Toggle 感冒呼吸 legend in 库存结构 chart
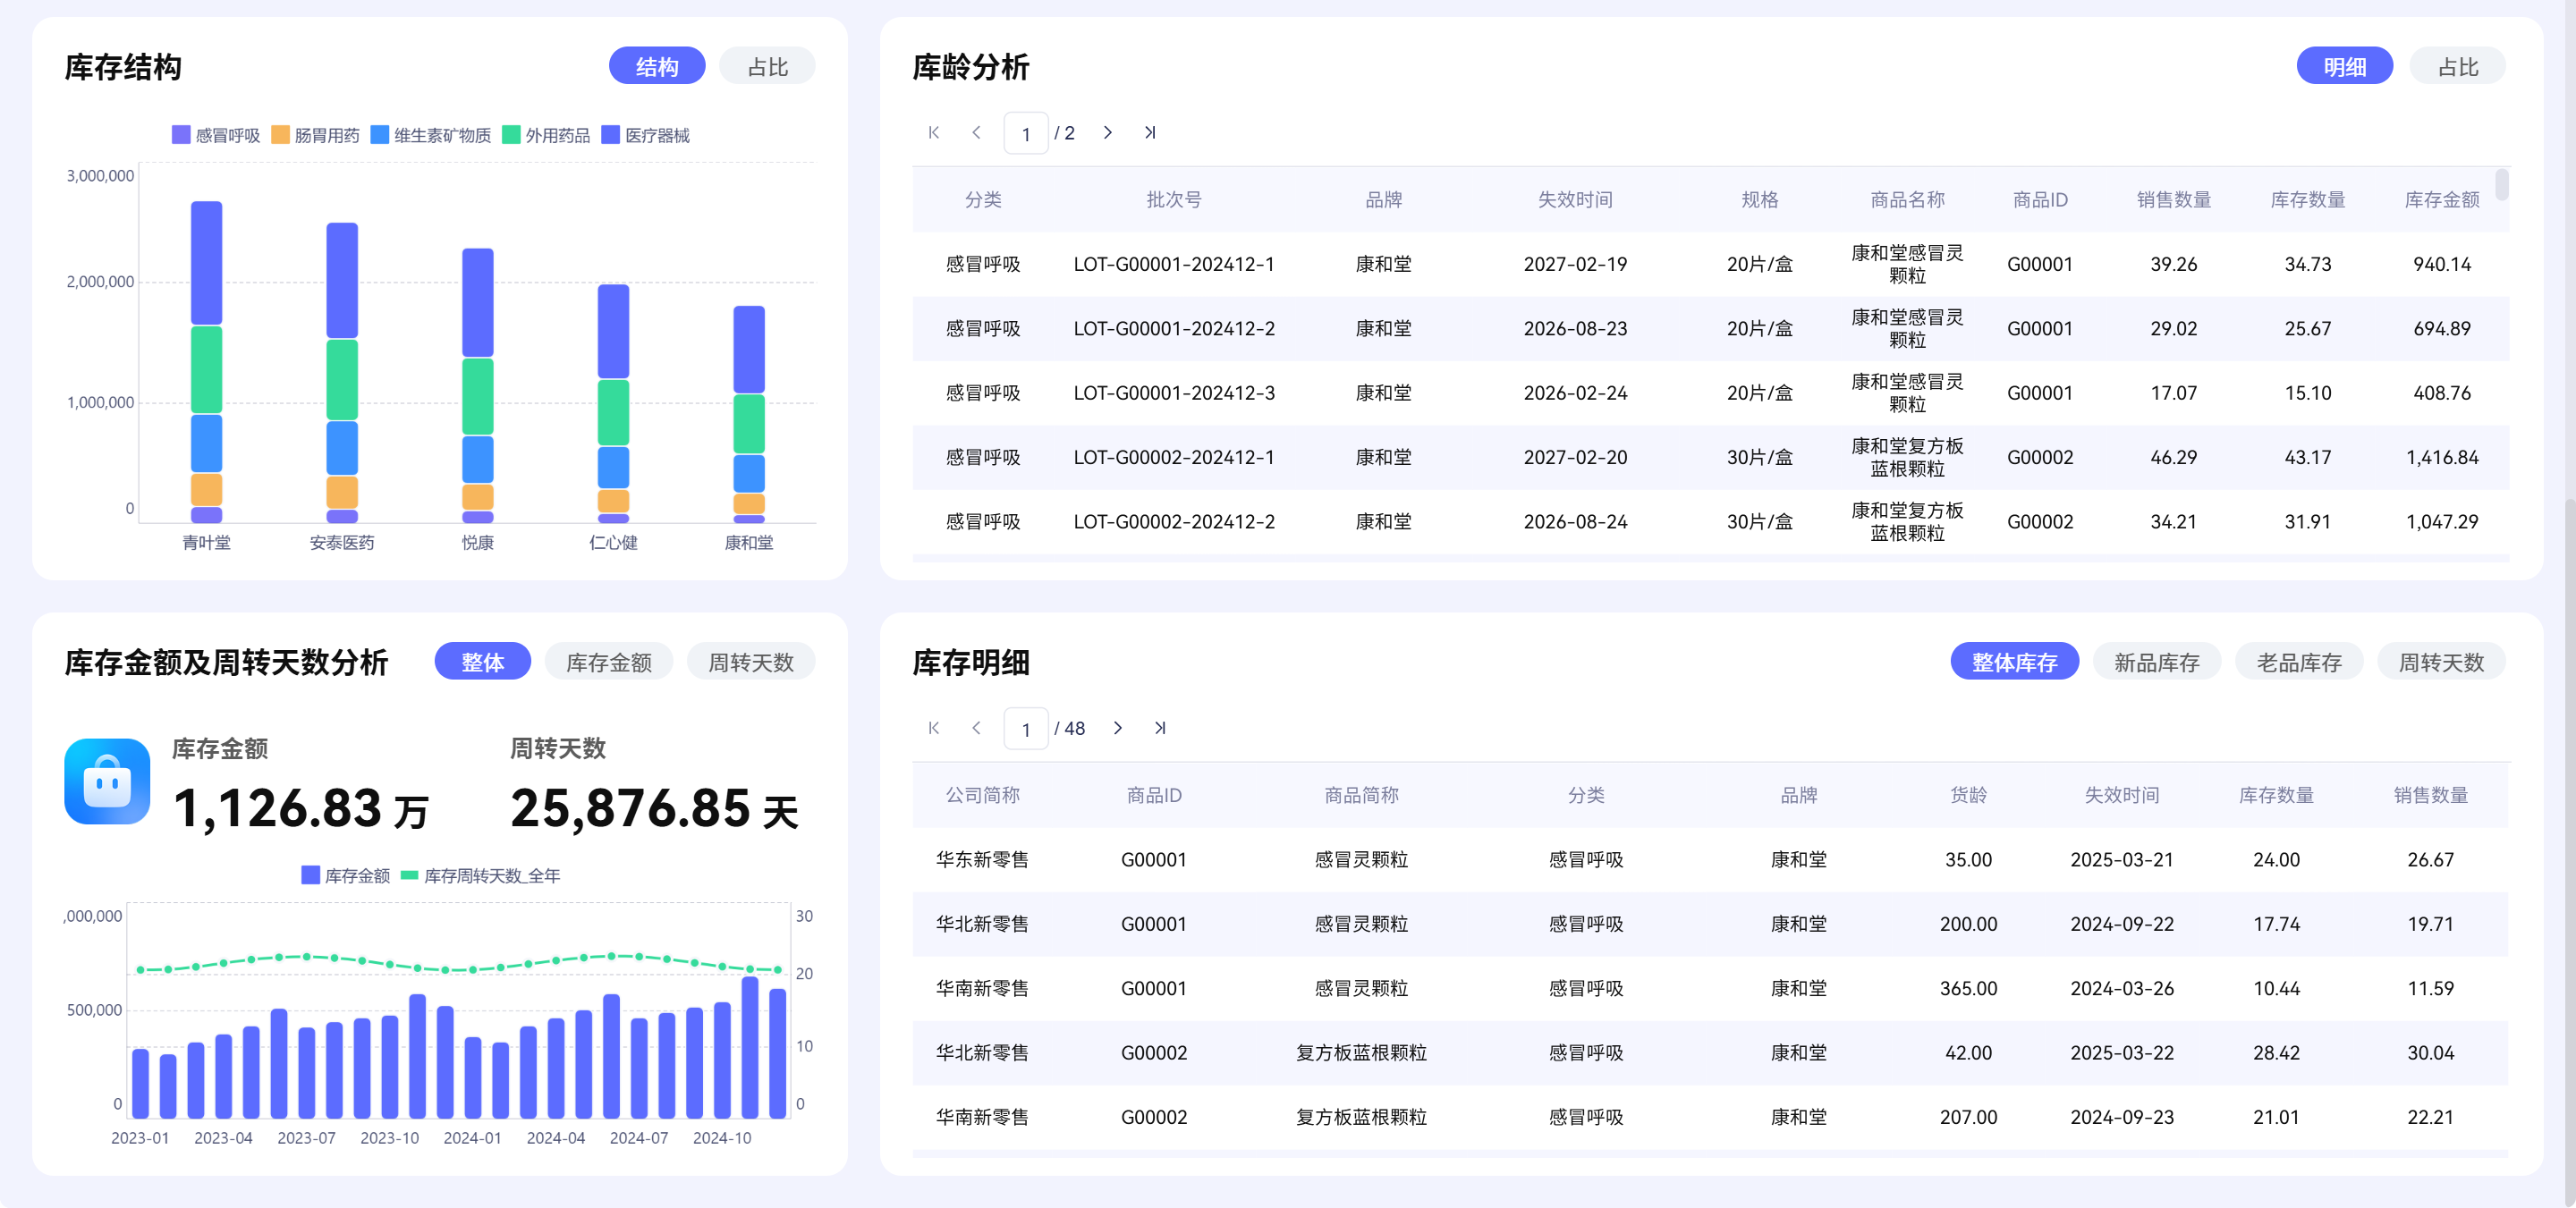The image size is (2576, 1208). click(215, 135)
